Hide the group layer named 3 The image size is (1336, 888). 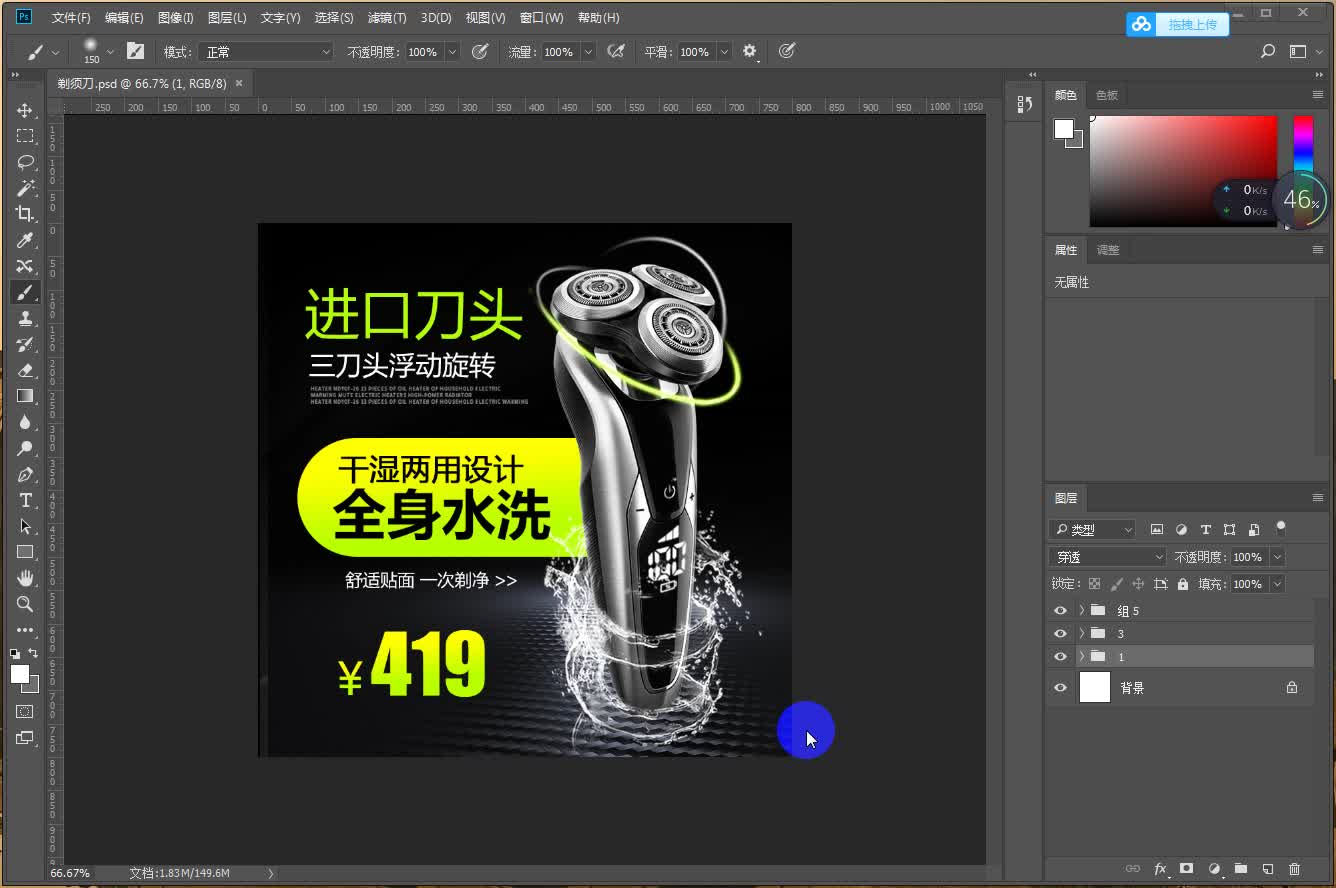[x=1060, y=633]
